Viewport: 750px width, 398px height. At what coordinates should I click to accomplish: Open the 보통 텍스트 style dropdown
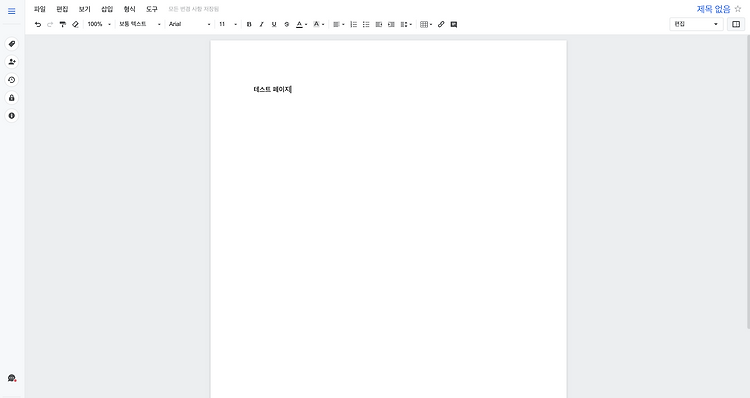click(140, 24)
